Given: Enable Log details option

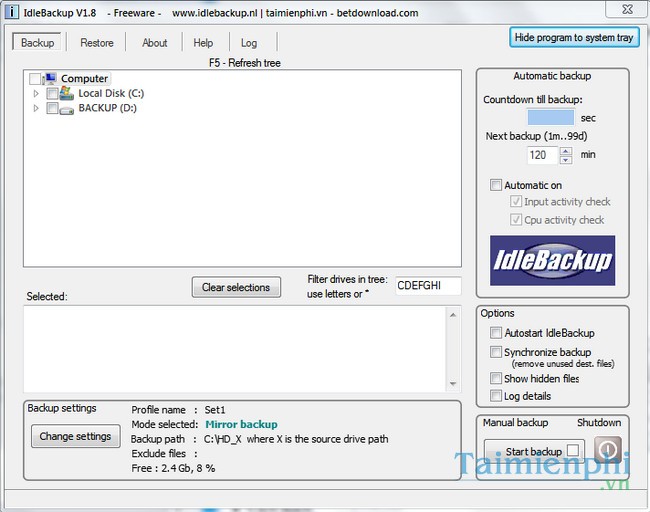Looking at the screenshot, I should pyautogui.click(x=496, y=396).
